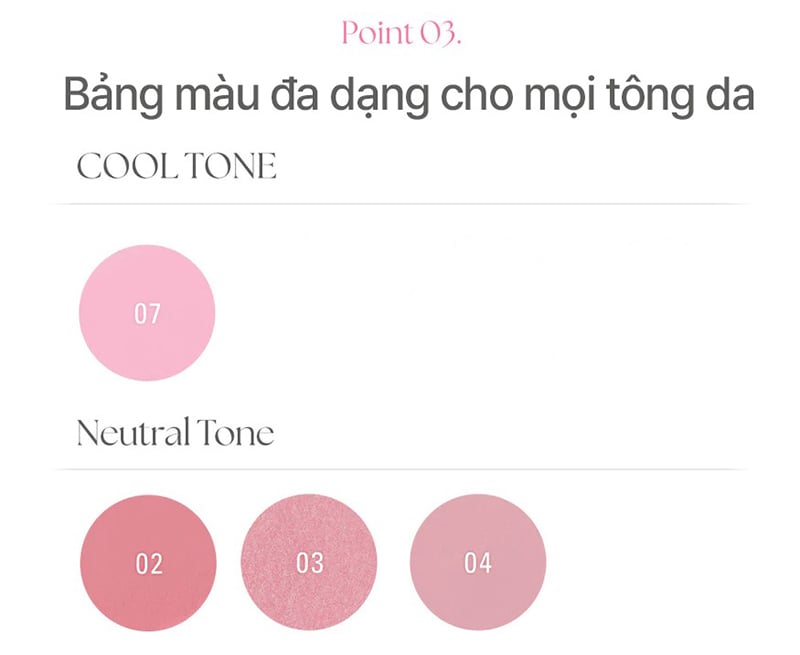Click the "COOL TONE" section heading

point(177,167)
